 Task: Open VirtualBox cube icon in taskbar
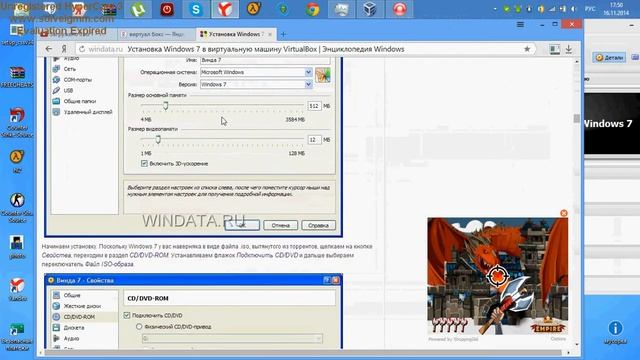click(370, 9)
